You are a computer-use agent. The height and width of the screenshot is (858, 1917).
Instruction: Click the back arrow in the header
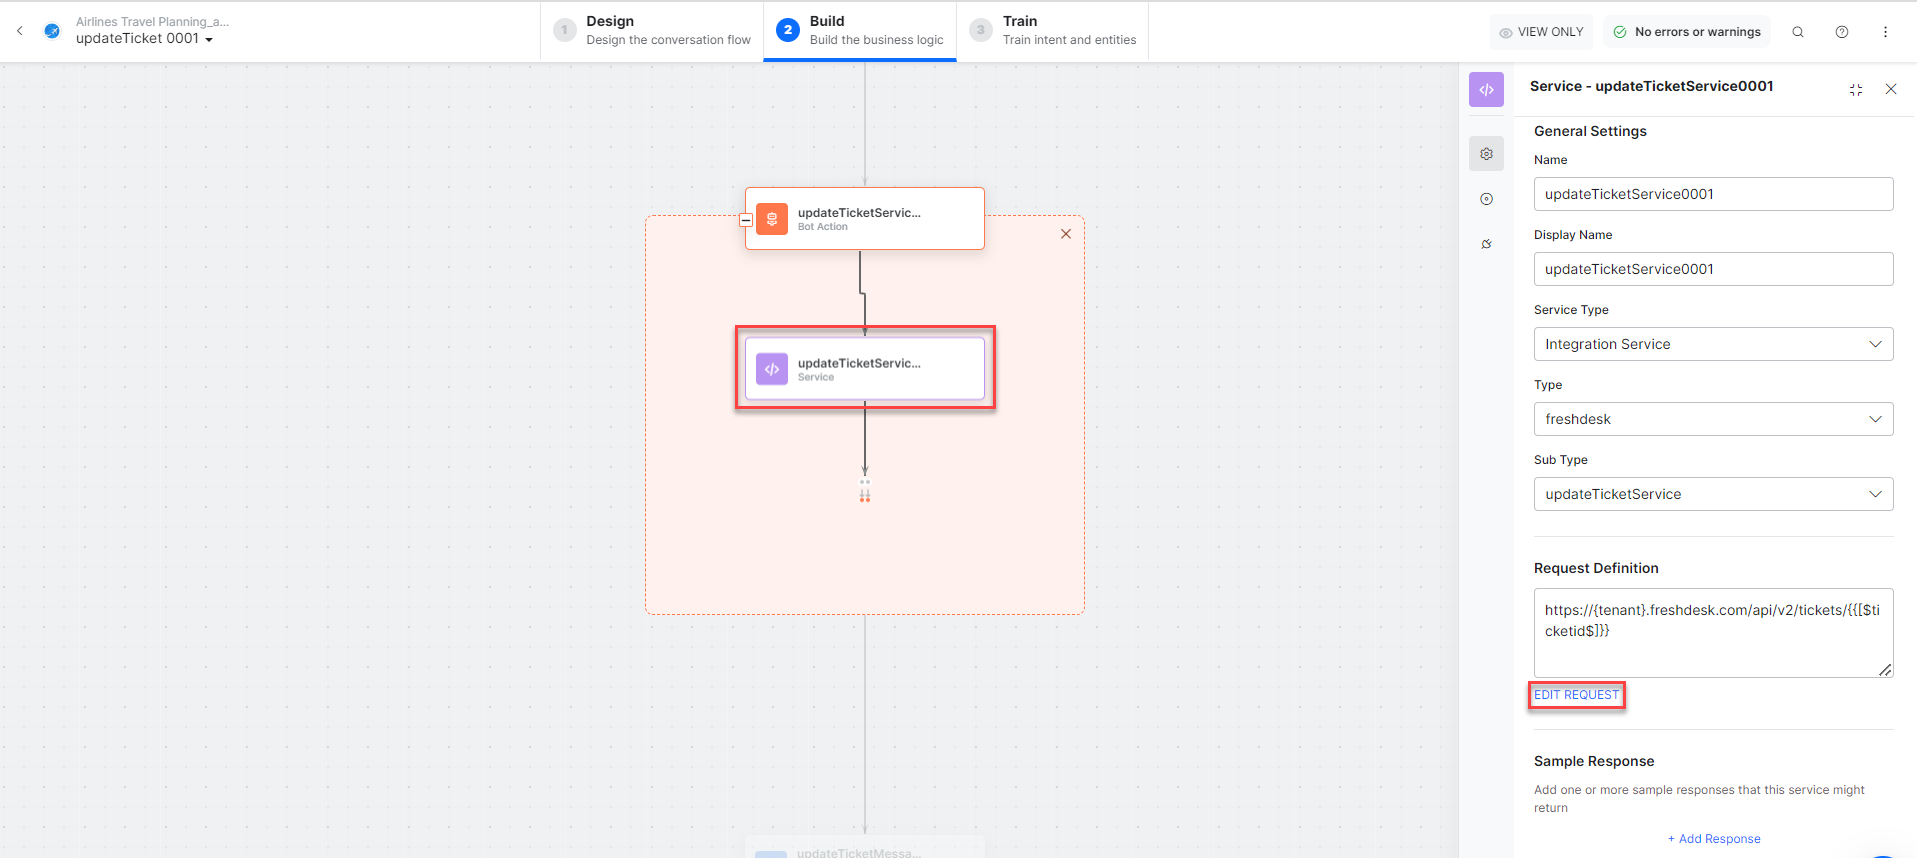pos(20,31)
